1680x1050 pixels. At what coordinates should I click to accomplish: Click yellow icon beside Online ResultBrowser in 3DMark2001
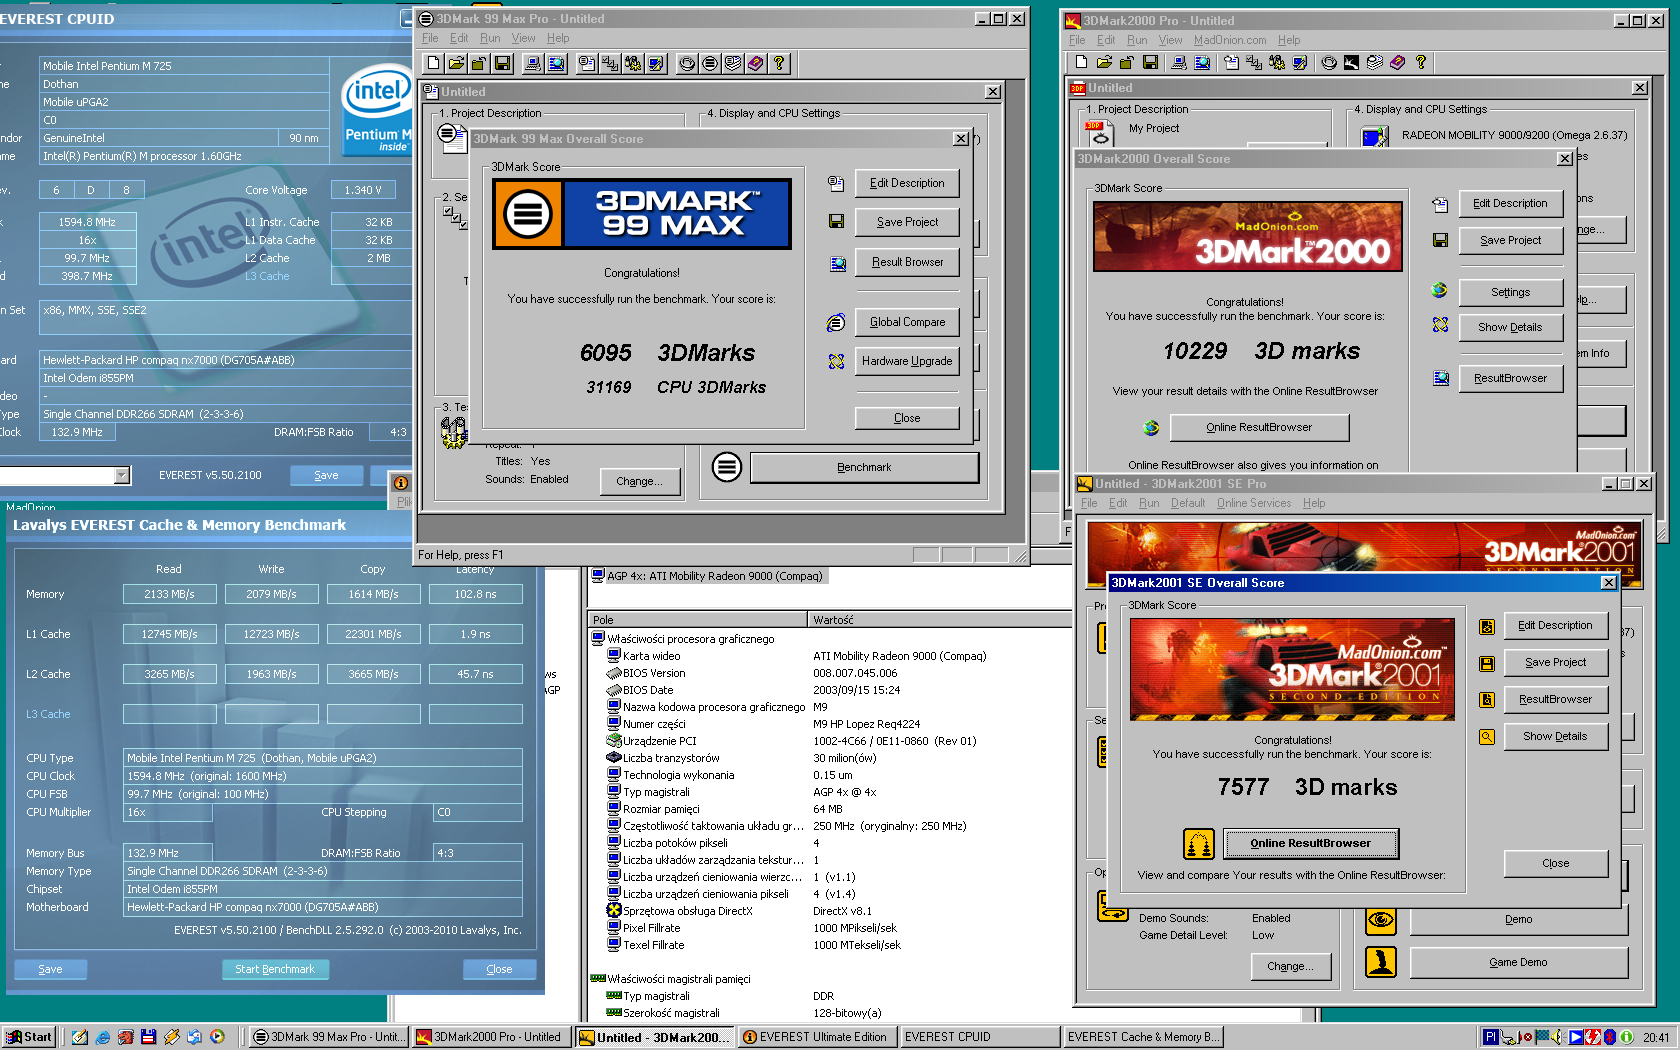coord(1199,843)
